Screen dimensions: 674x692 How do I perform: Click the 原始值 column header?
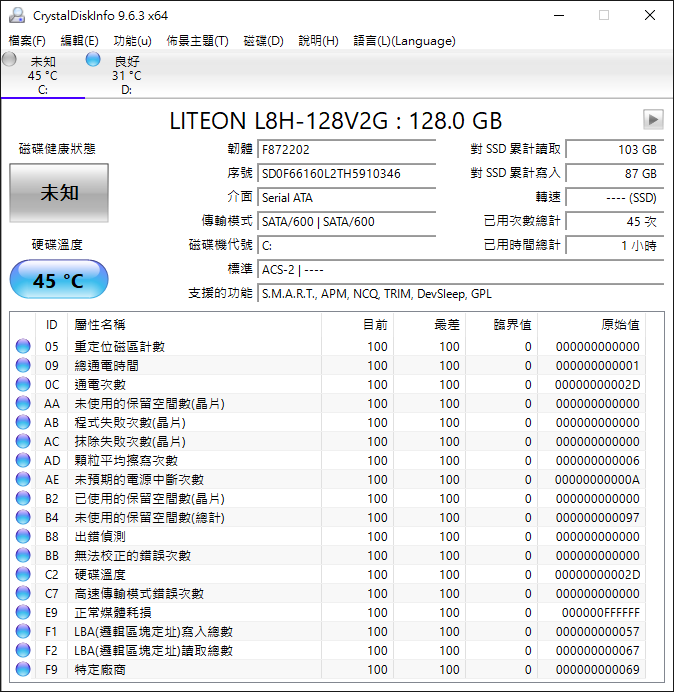[591, 325]
